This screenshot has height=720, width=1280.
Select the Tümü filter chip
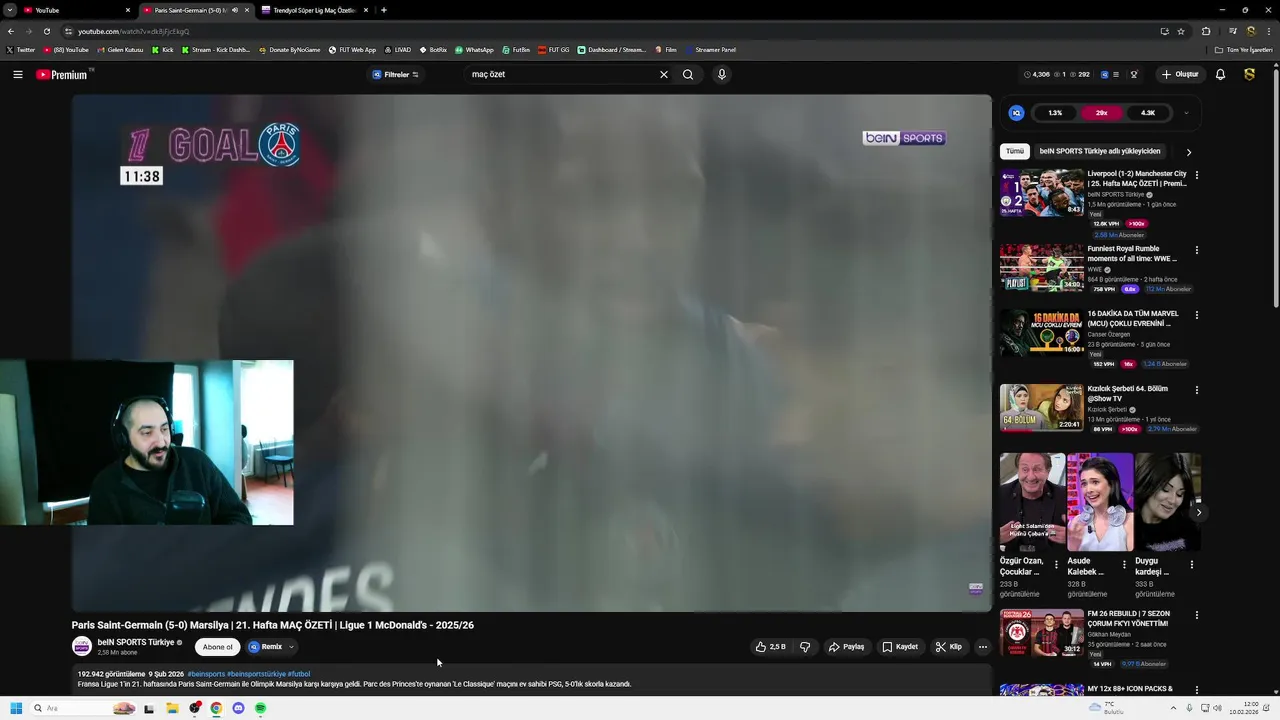tap(1014, 151)
